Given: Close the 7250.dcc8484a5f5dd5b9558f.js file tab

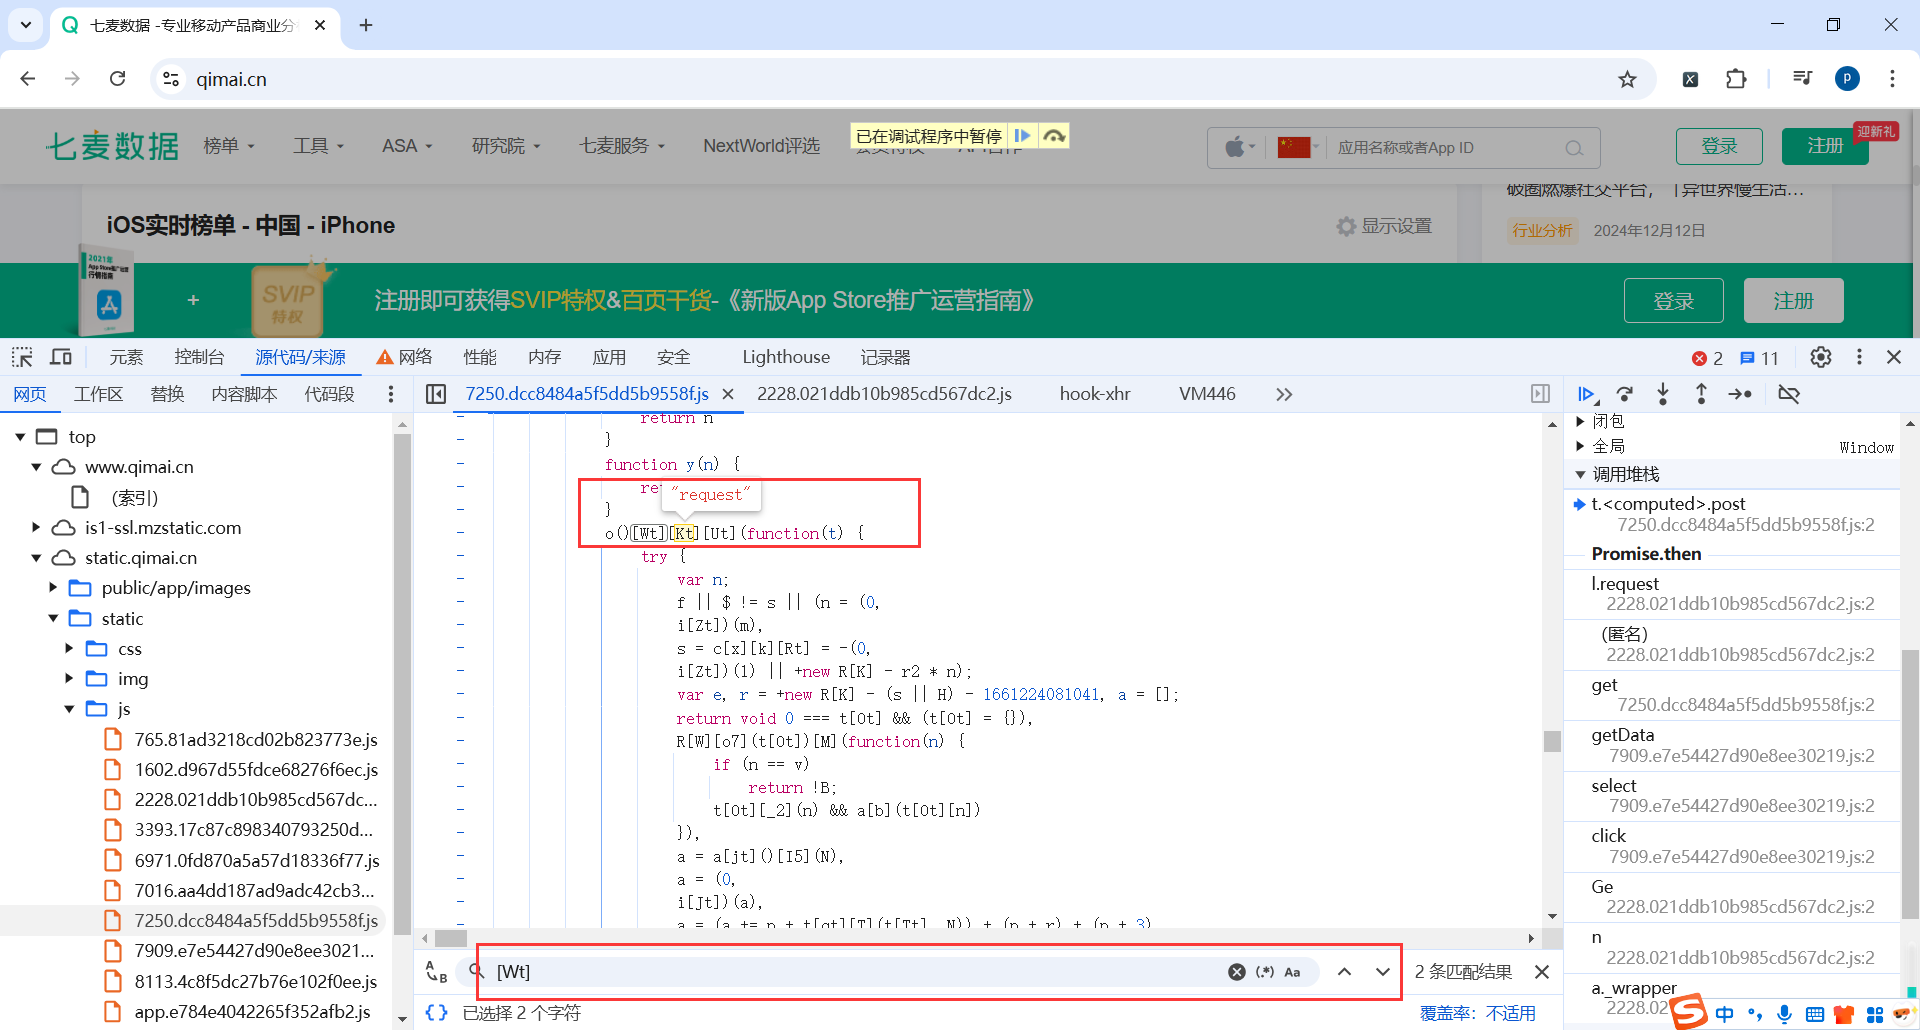Looking at the screenshot, I should tap(728, 394).
